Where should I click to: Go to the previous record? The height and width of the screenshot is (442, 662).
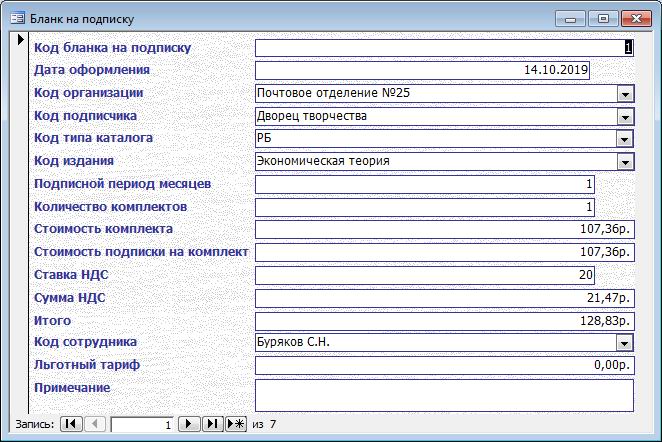click(x=95, y=424)
